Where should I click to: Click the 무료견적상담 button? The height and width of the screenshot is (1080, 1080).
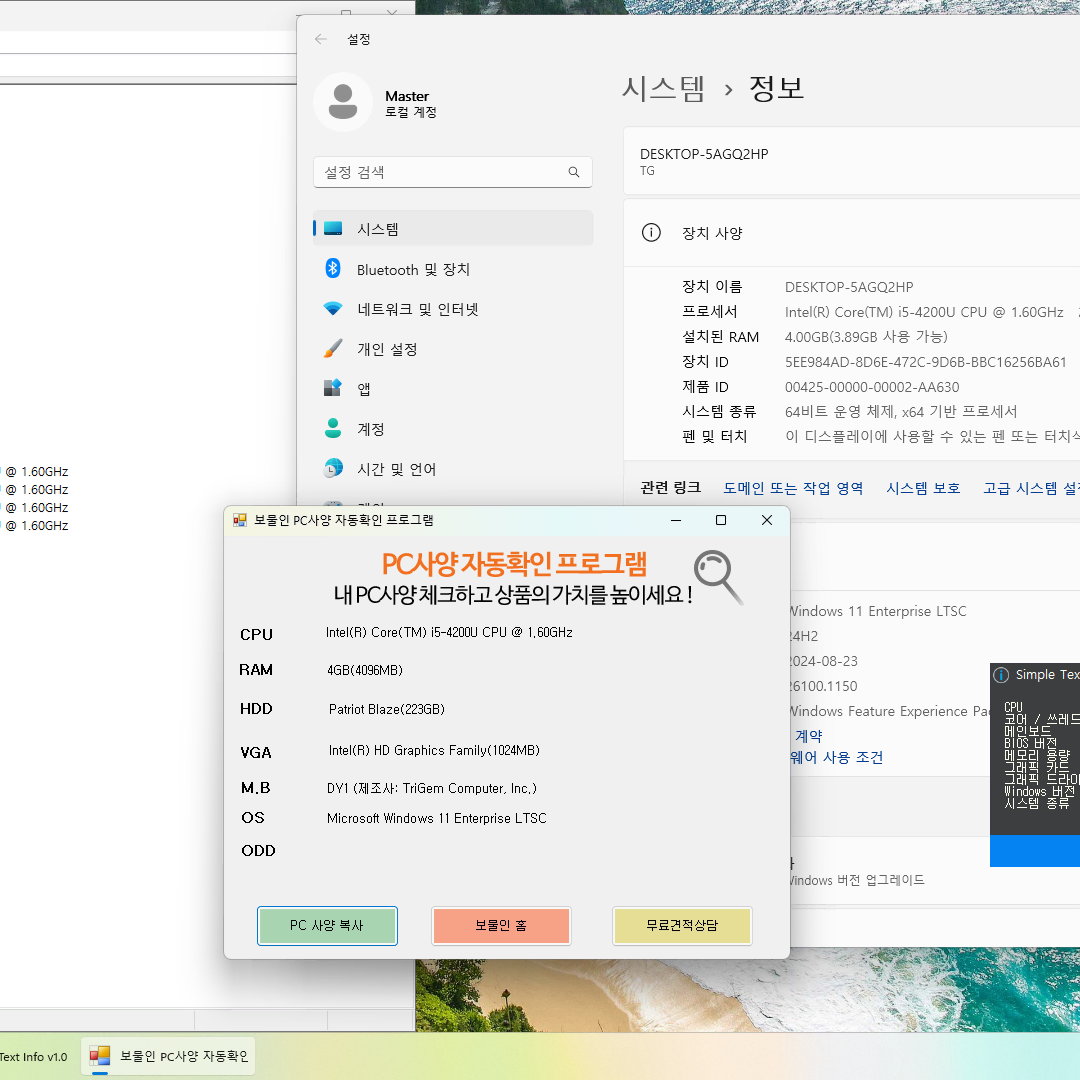tap(682, 926)
